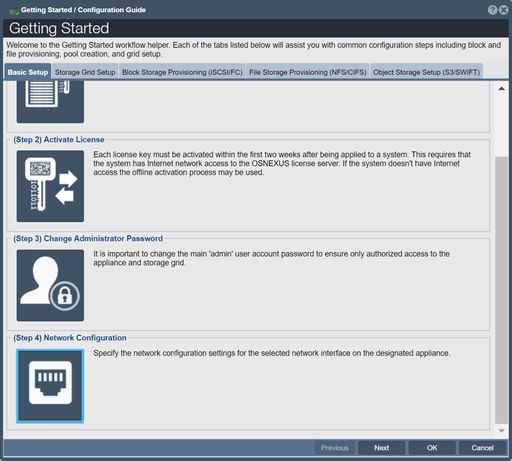512x461 pixels.
Task: Select the partially visible Step 1 document icon
Action: [50, 102]
